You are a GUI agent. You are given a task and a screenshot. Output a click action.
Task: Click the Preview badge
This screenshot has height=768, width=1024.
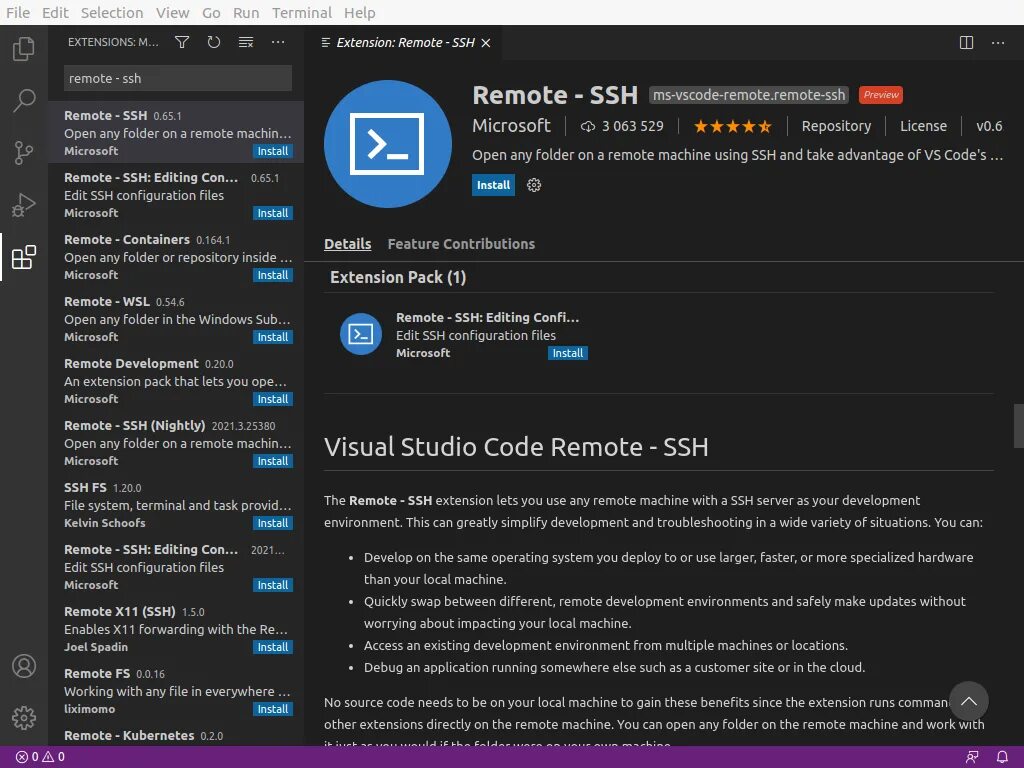pos(880,95)
